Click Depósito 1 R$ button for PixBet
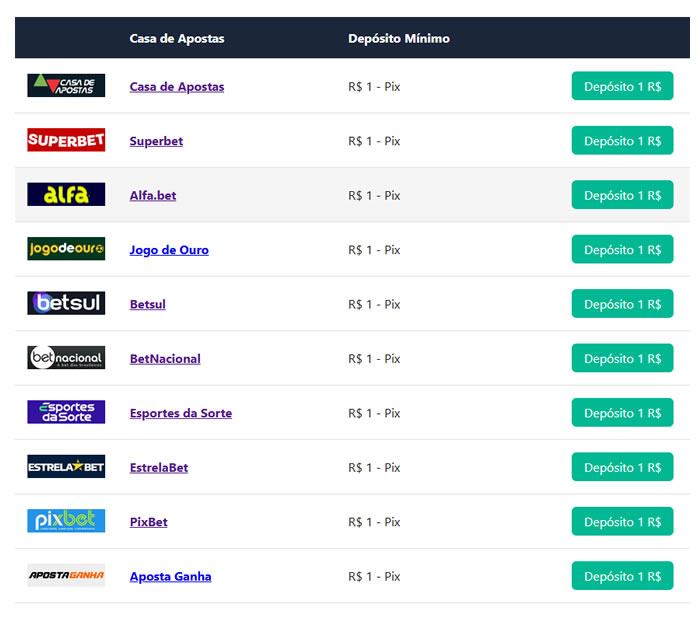700x622 pixels. (622, 522)
